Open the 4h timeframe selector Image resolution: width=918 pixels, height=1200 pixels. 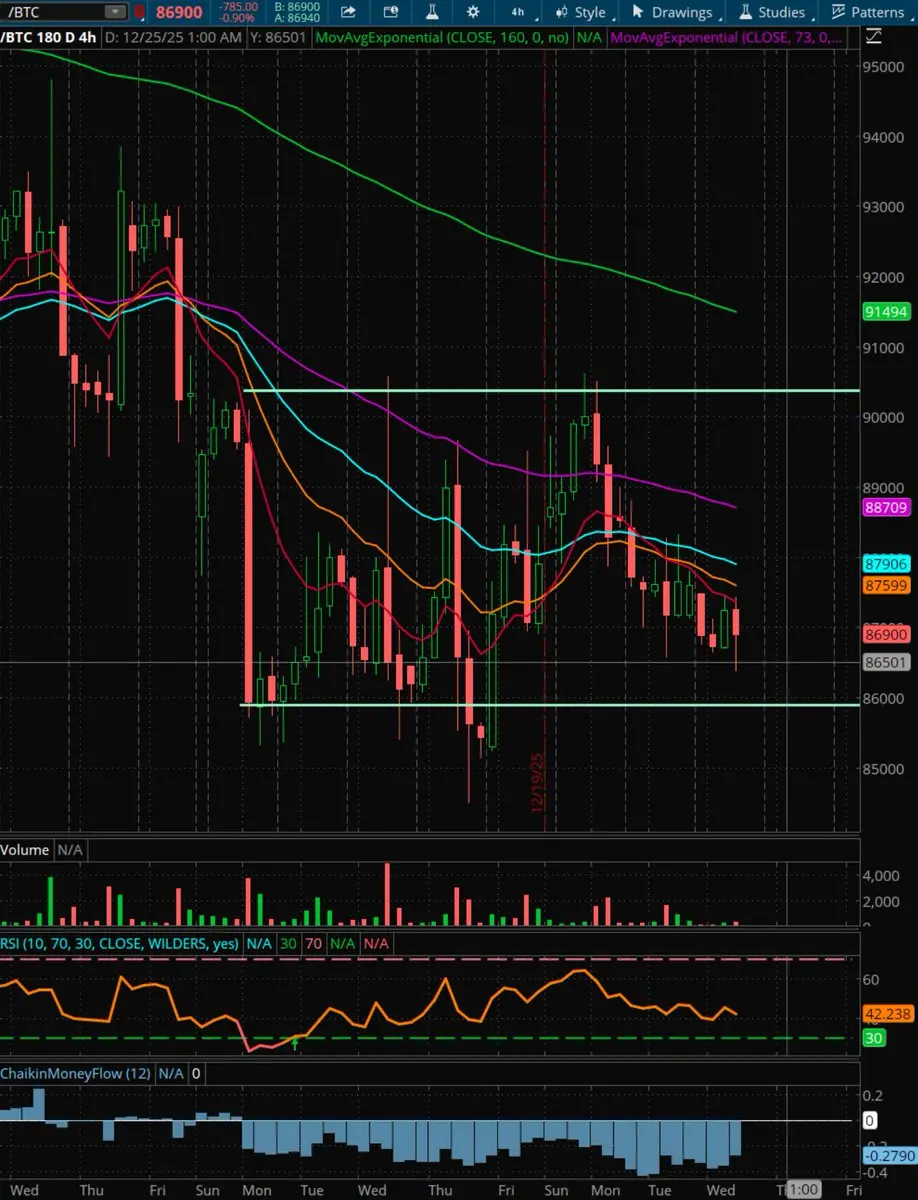point(517,12)
